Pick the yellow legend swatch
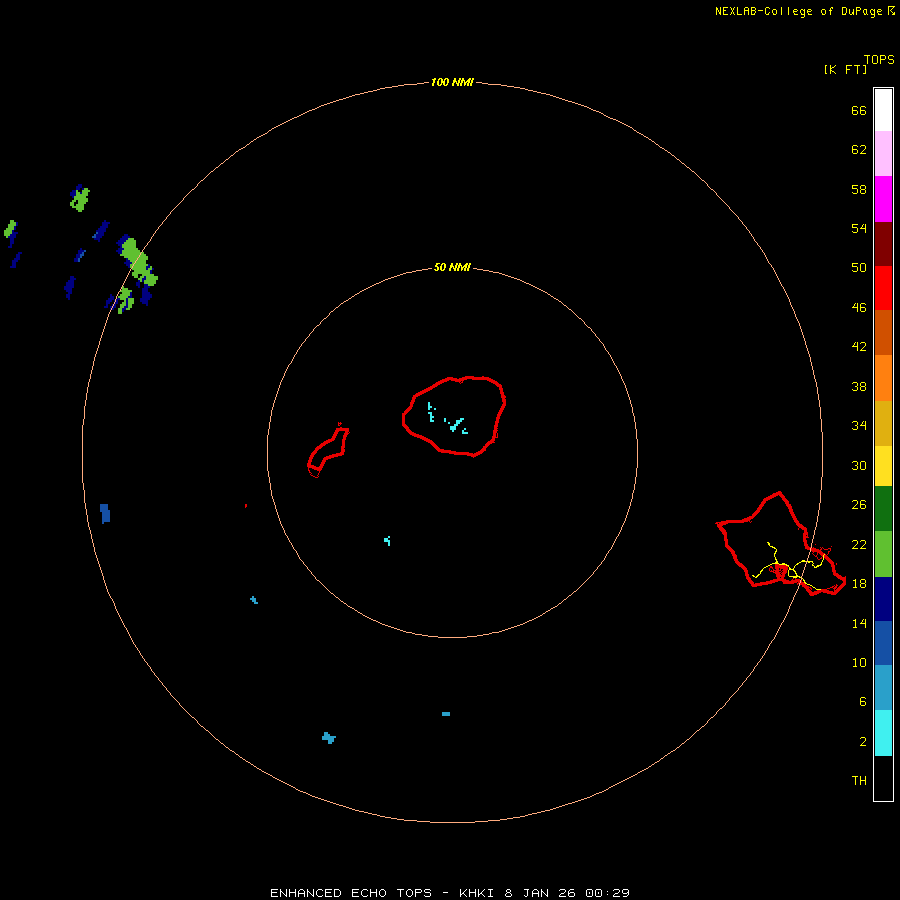This screenshot has height=900, width=900. click(x=883, y=466)
